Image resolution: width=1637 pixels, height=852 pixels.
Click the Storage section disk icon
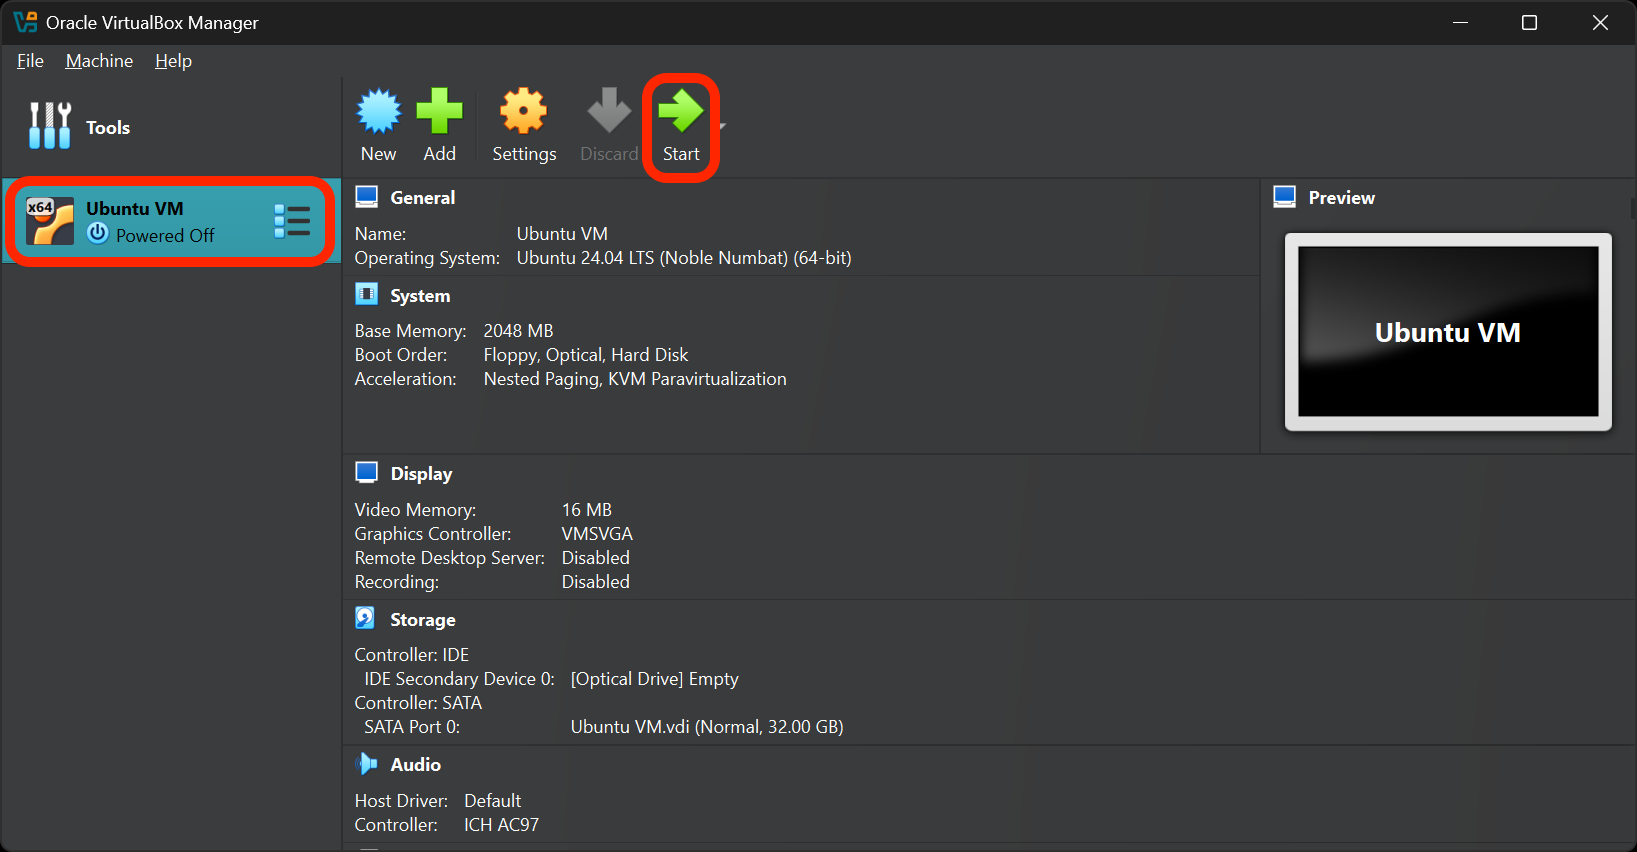pos(366,619)
